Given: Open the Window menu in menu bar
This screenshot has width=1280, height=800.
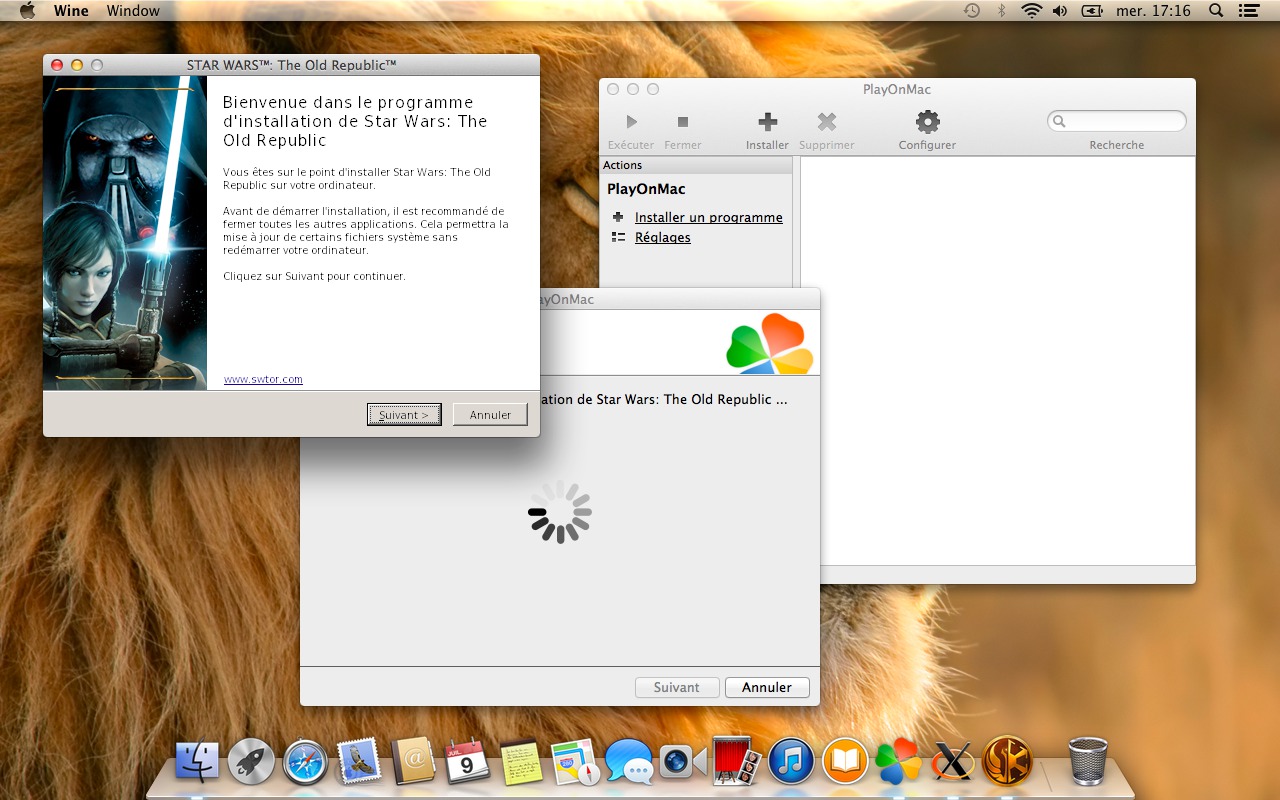Looking at the screenshot, I should [133, 11].
